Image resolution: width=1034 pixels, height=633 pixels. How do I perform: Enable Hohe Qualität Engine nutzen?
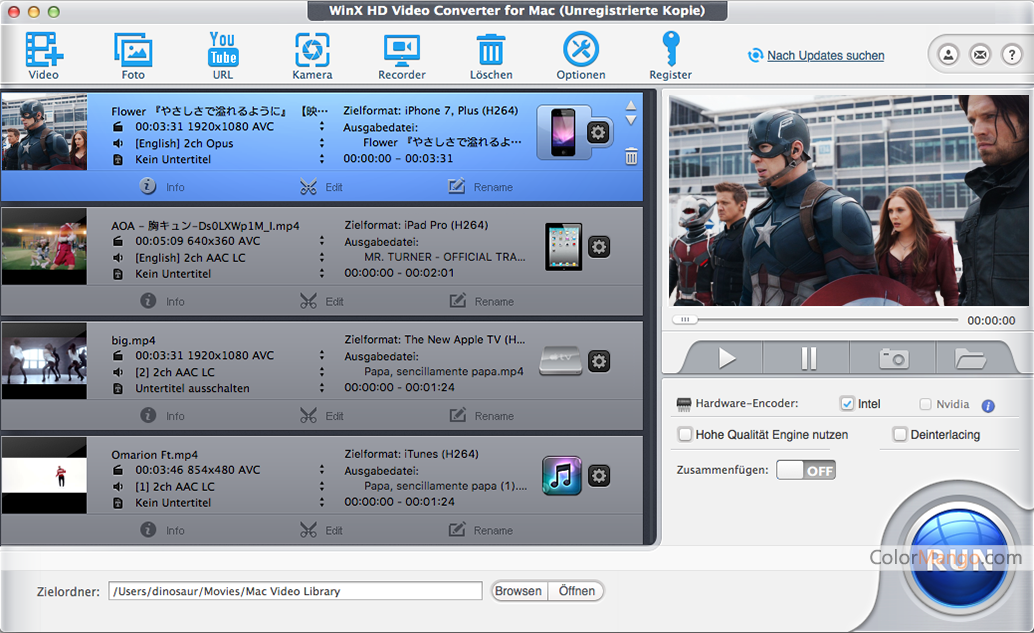685,435
